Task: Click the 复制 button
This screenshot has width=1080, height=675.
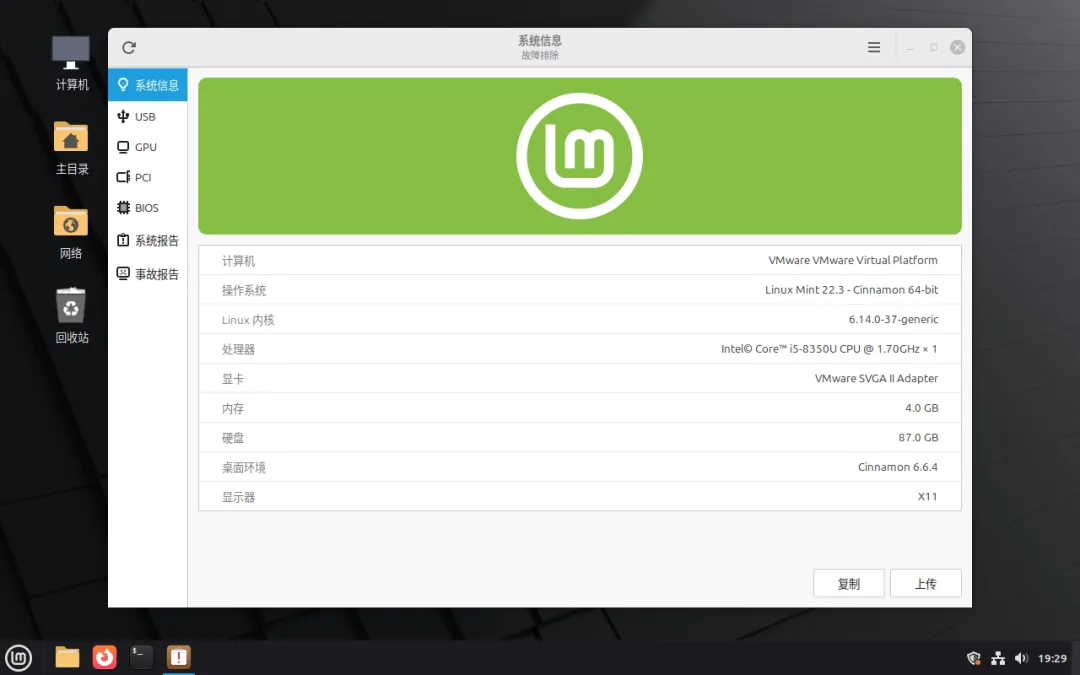Action: point(849,583)
